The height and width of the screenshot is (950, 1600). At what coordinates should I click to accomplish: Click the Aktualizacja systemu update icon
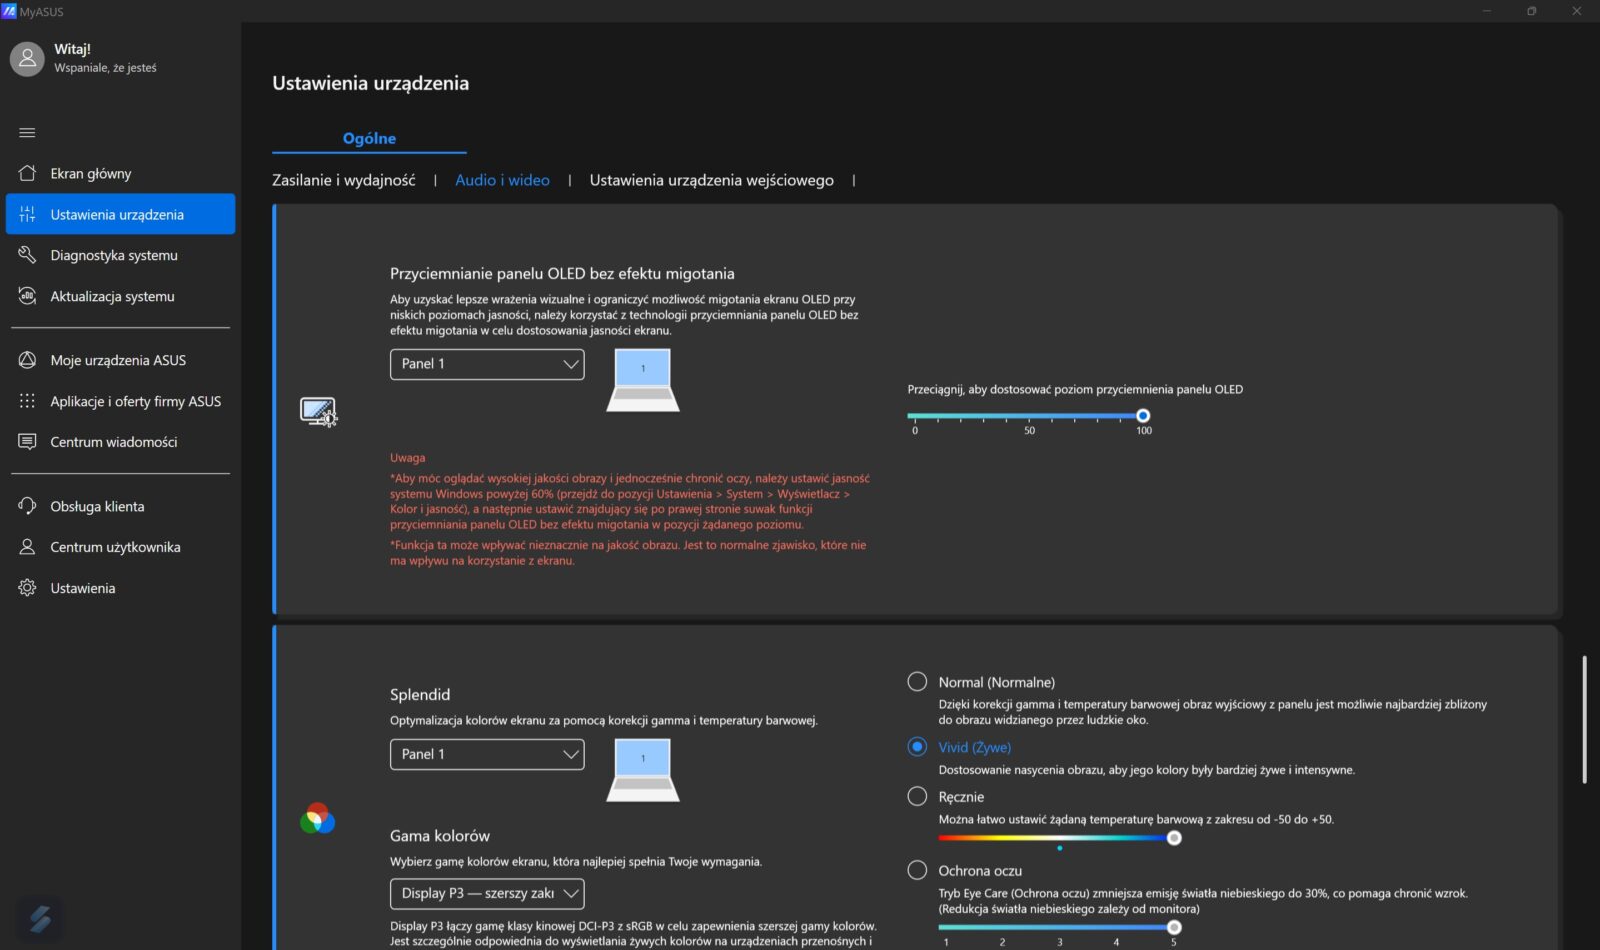(x=27, y=296)
